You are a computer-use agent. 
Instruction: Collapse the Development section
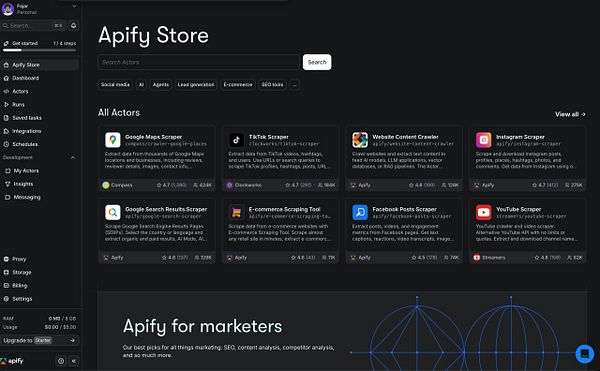73,158
